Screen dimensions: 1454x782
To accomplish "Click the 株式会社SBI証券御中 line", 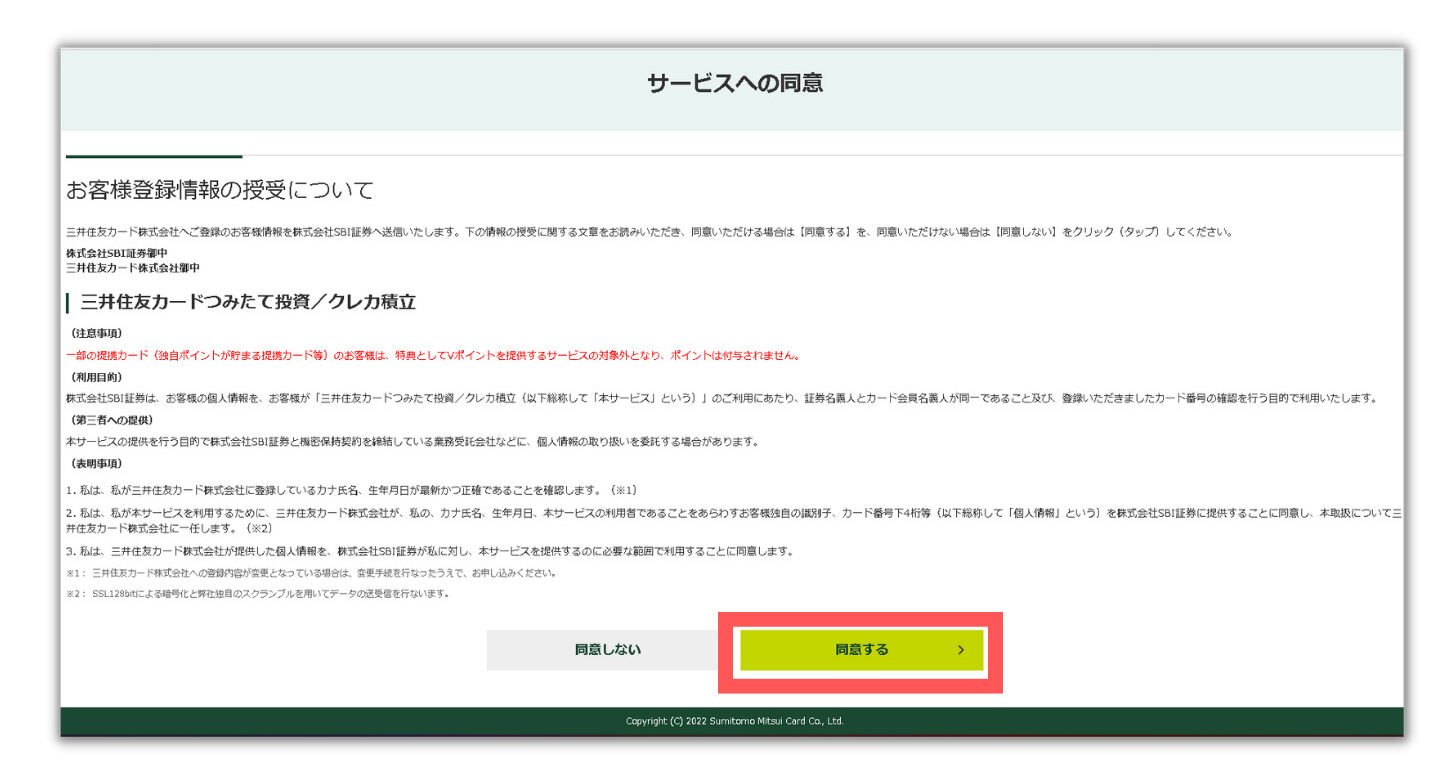I will click(x=117, y=254).
